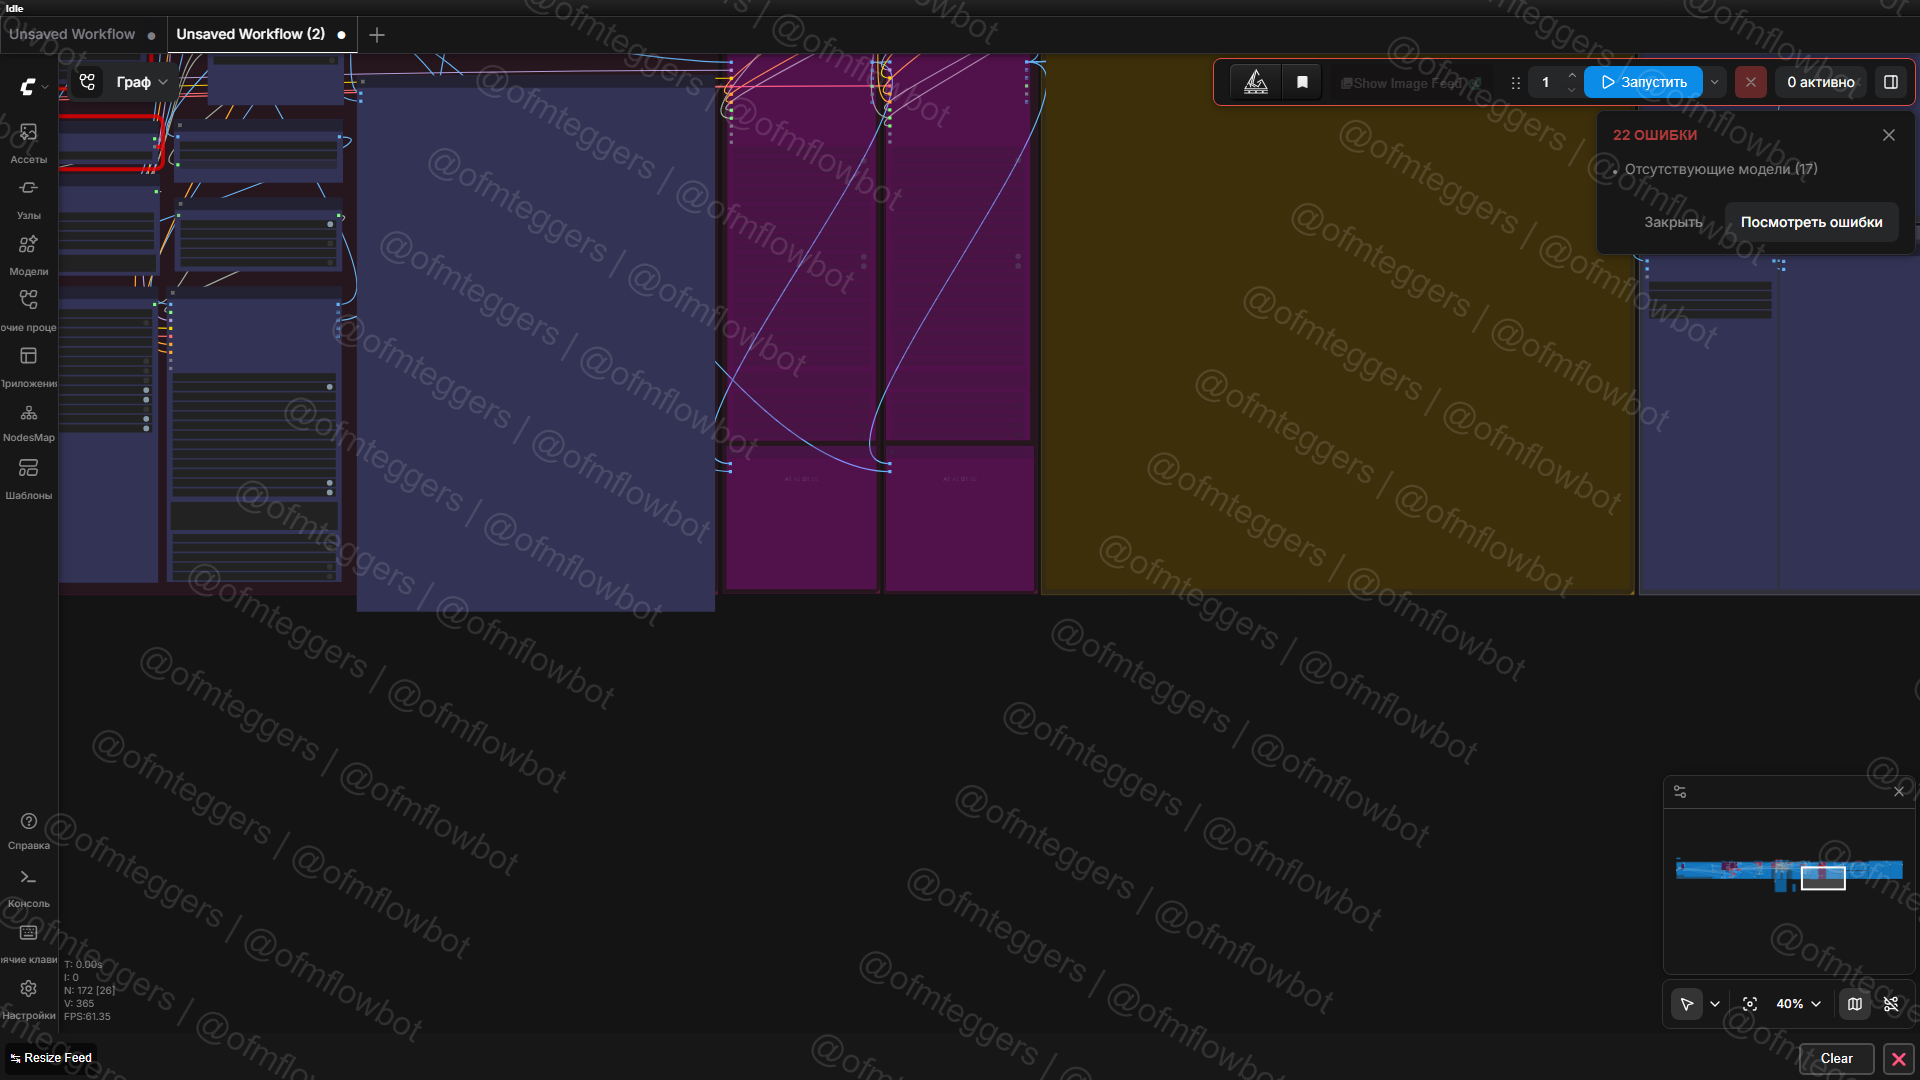This screenshot has height=1080, width=1920.
Task: Switch to the first Unsaved Workflow tab
Action: tap(72, 34)
